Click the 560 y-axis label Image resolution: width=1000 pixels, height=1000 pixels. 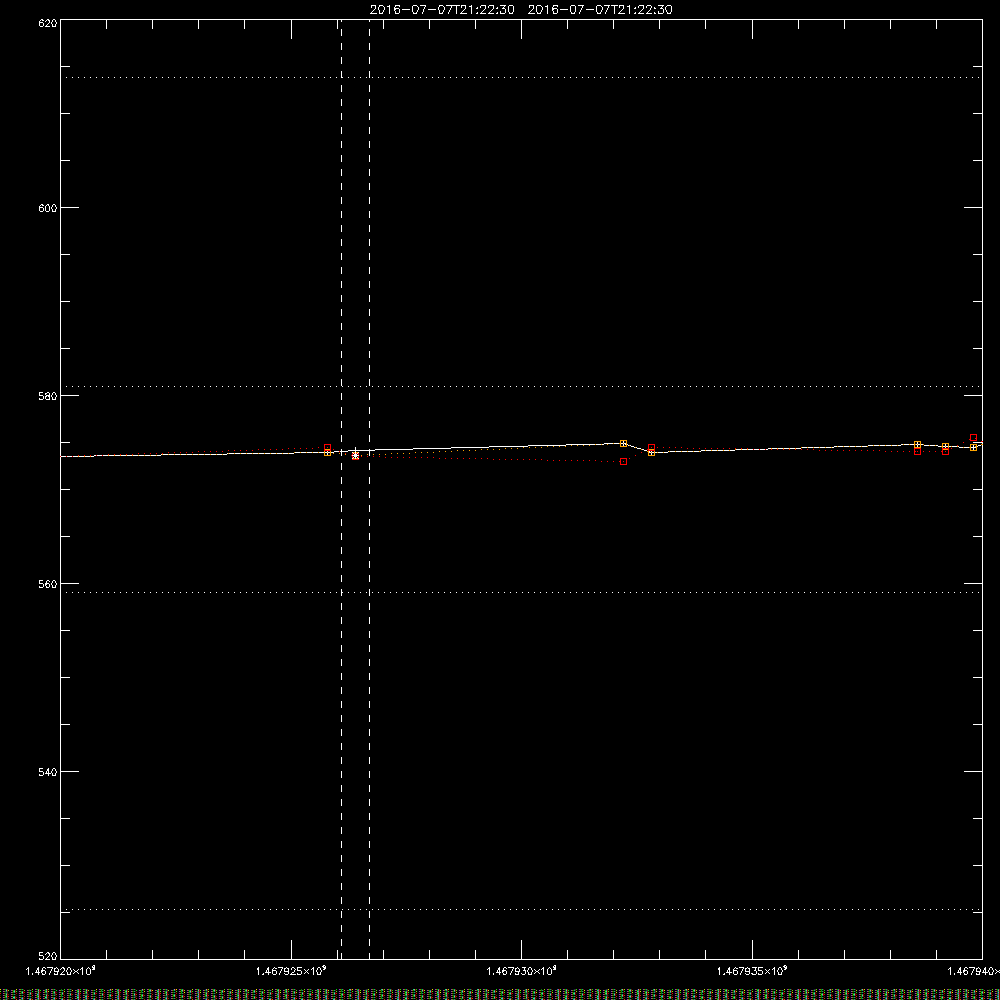tap(48, 584)
